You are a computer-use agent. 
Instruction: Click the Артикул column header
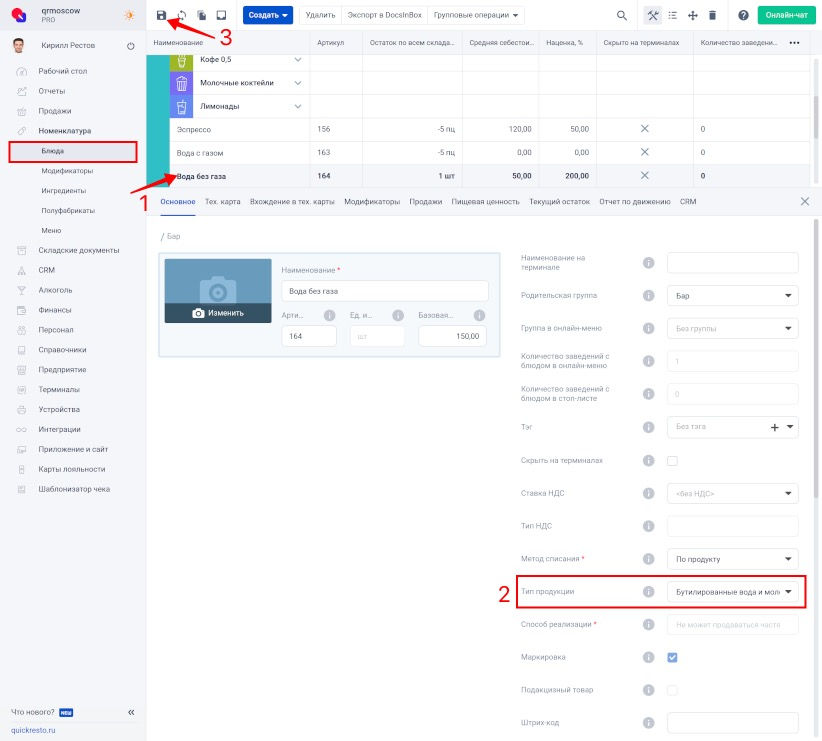click(330, 42)
